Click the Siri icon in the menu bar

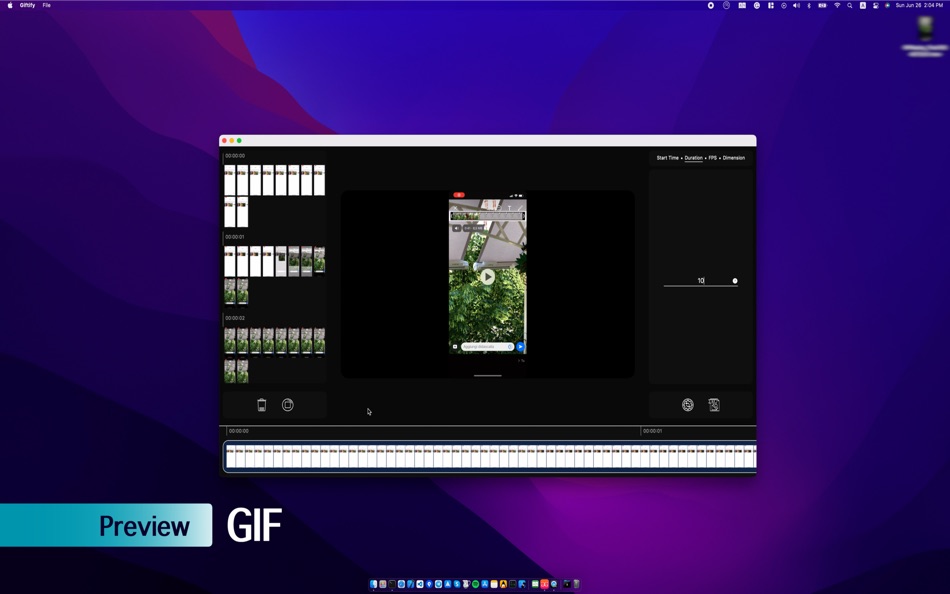pyautogui.click(x=887, y=5)
